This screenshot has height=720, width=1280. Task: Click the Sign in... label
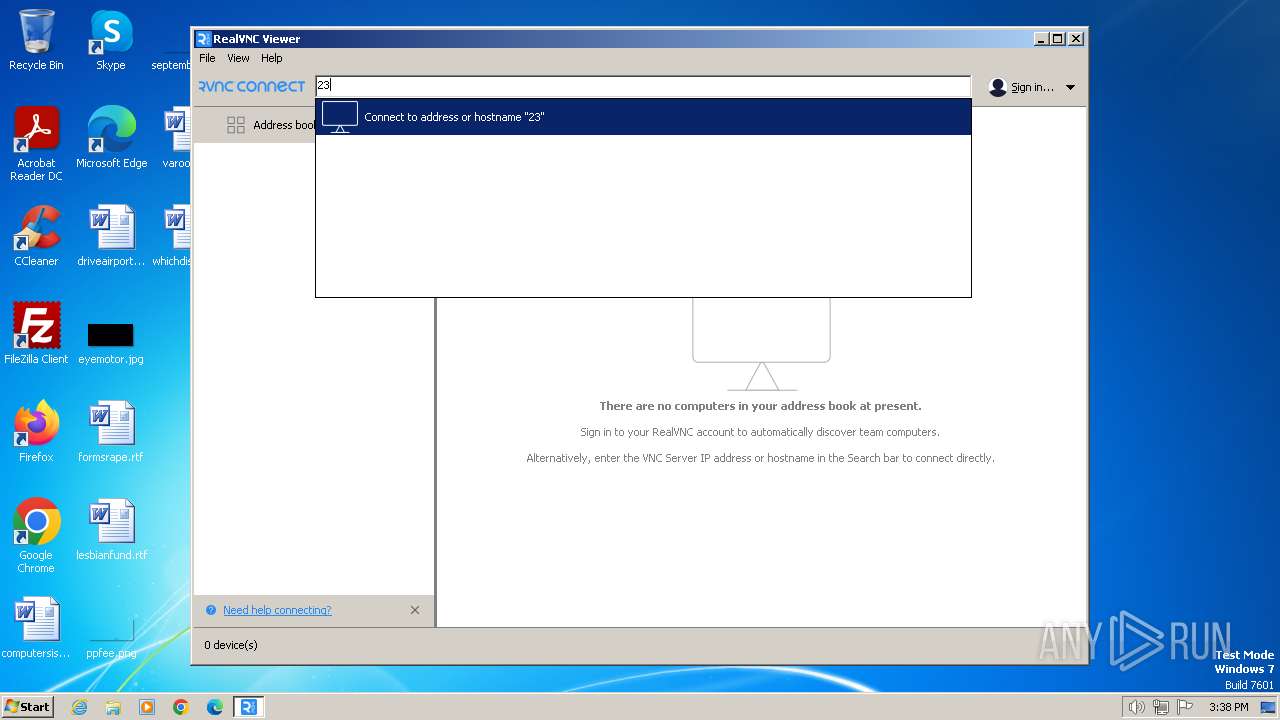(x=1032, y=87)
